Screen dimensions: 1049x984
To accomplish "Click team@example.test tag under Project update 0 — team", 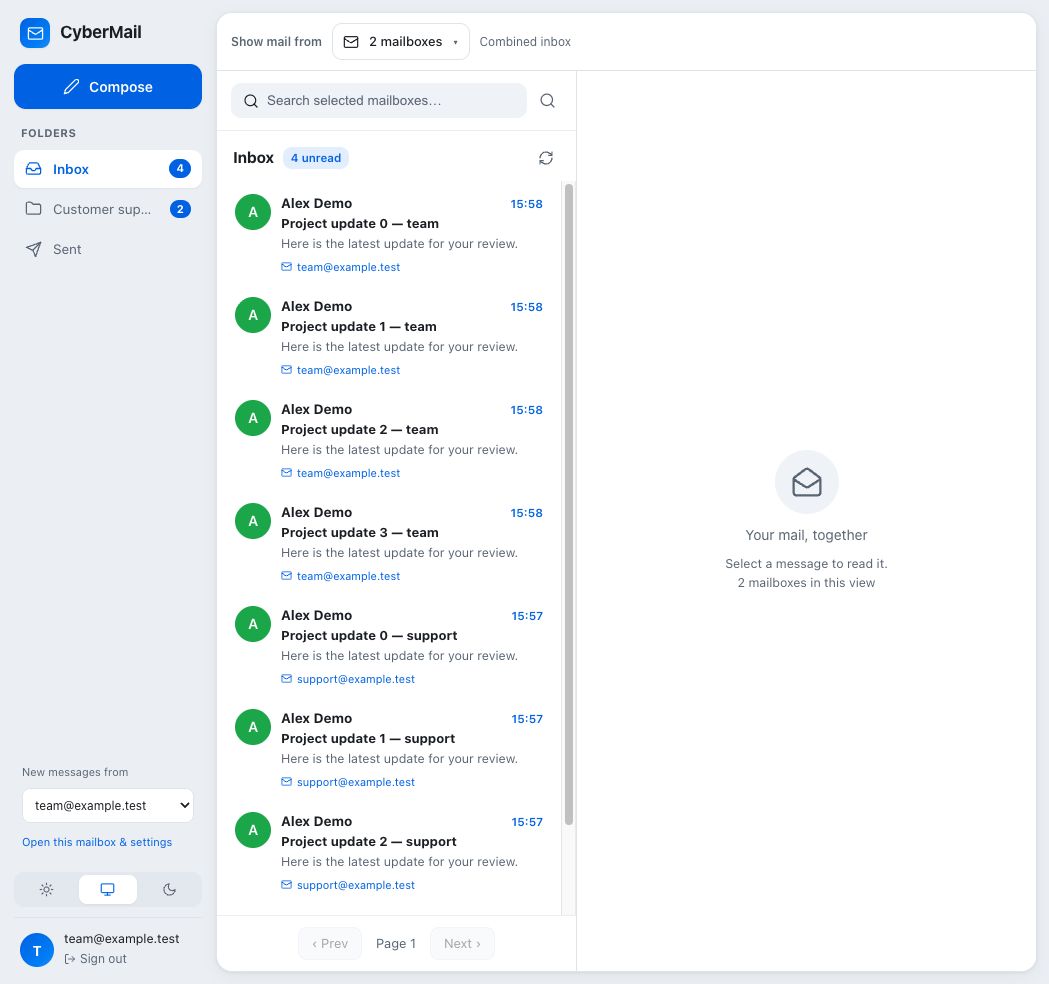I will click(341, 267).
